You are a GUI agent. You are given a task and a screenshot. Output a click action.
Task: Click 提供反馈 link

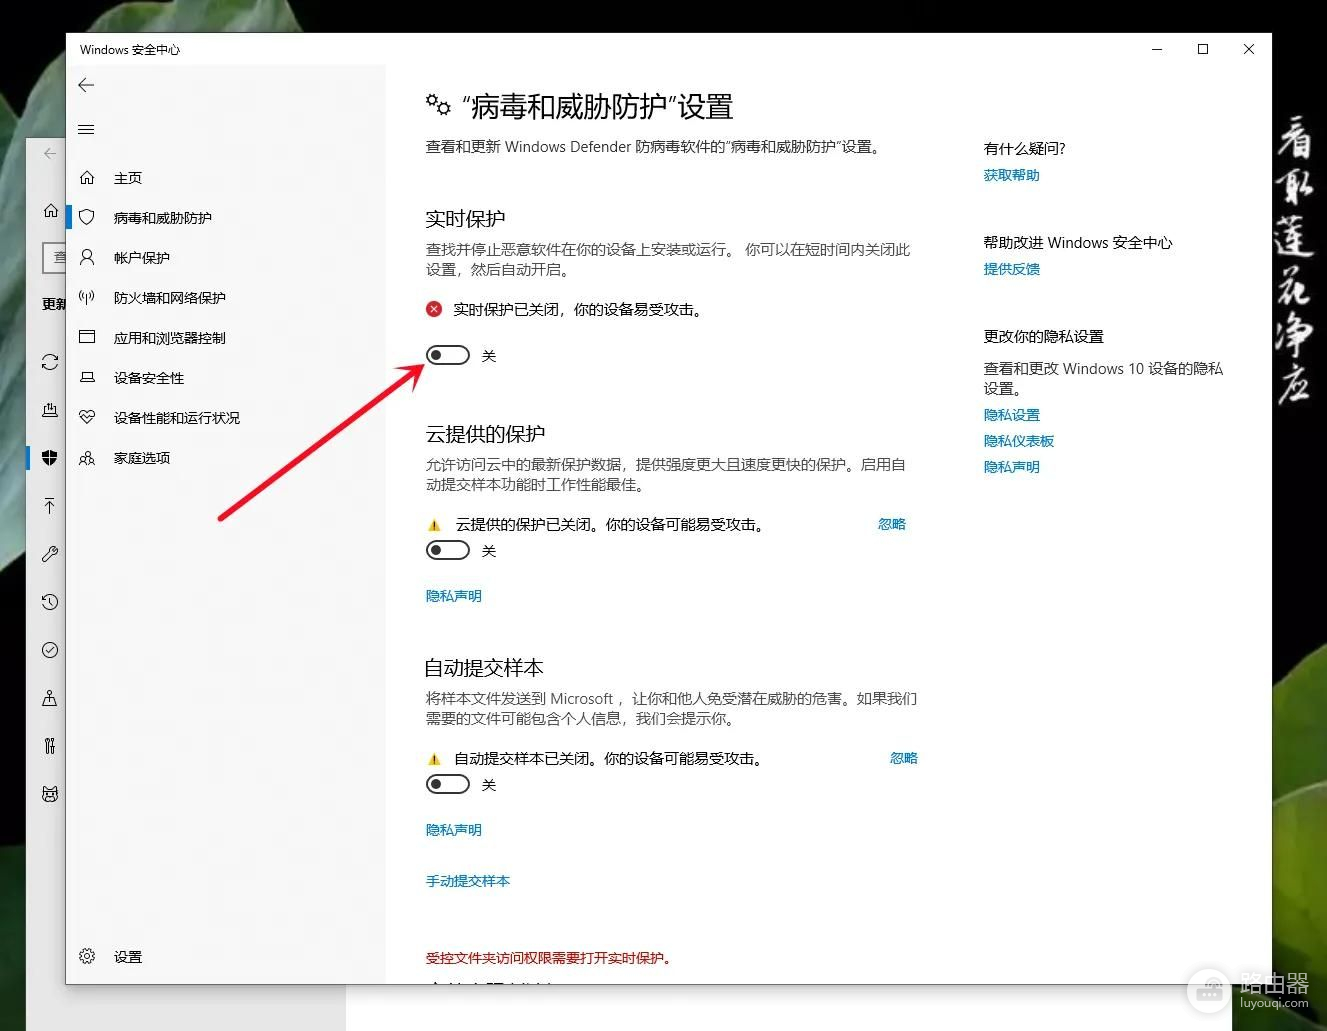1011,269
